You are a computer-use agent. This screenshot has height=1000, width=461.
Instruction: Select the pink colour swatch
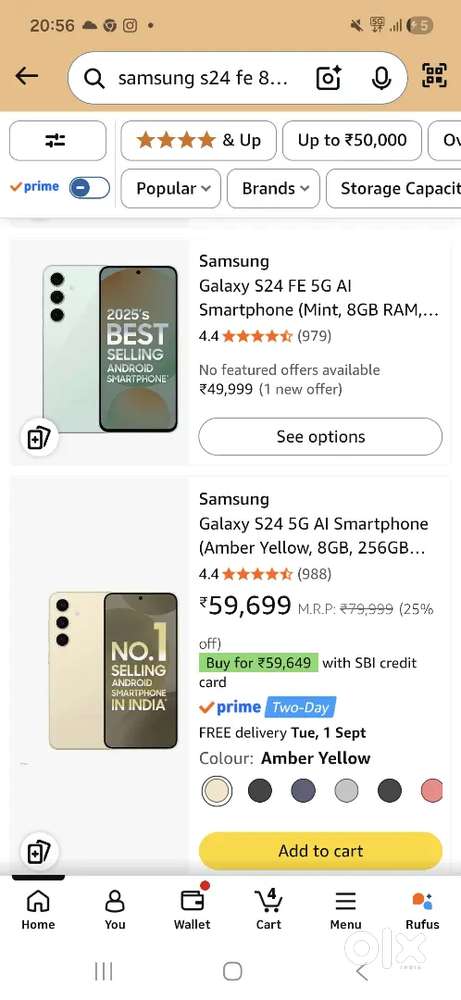[433, 791]
